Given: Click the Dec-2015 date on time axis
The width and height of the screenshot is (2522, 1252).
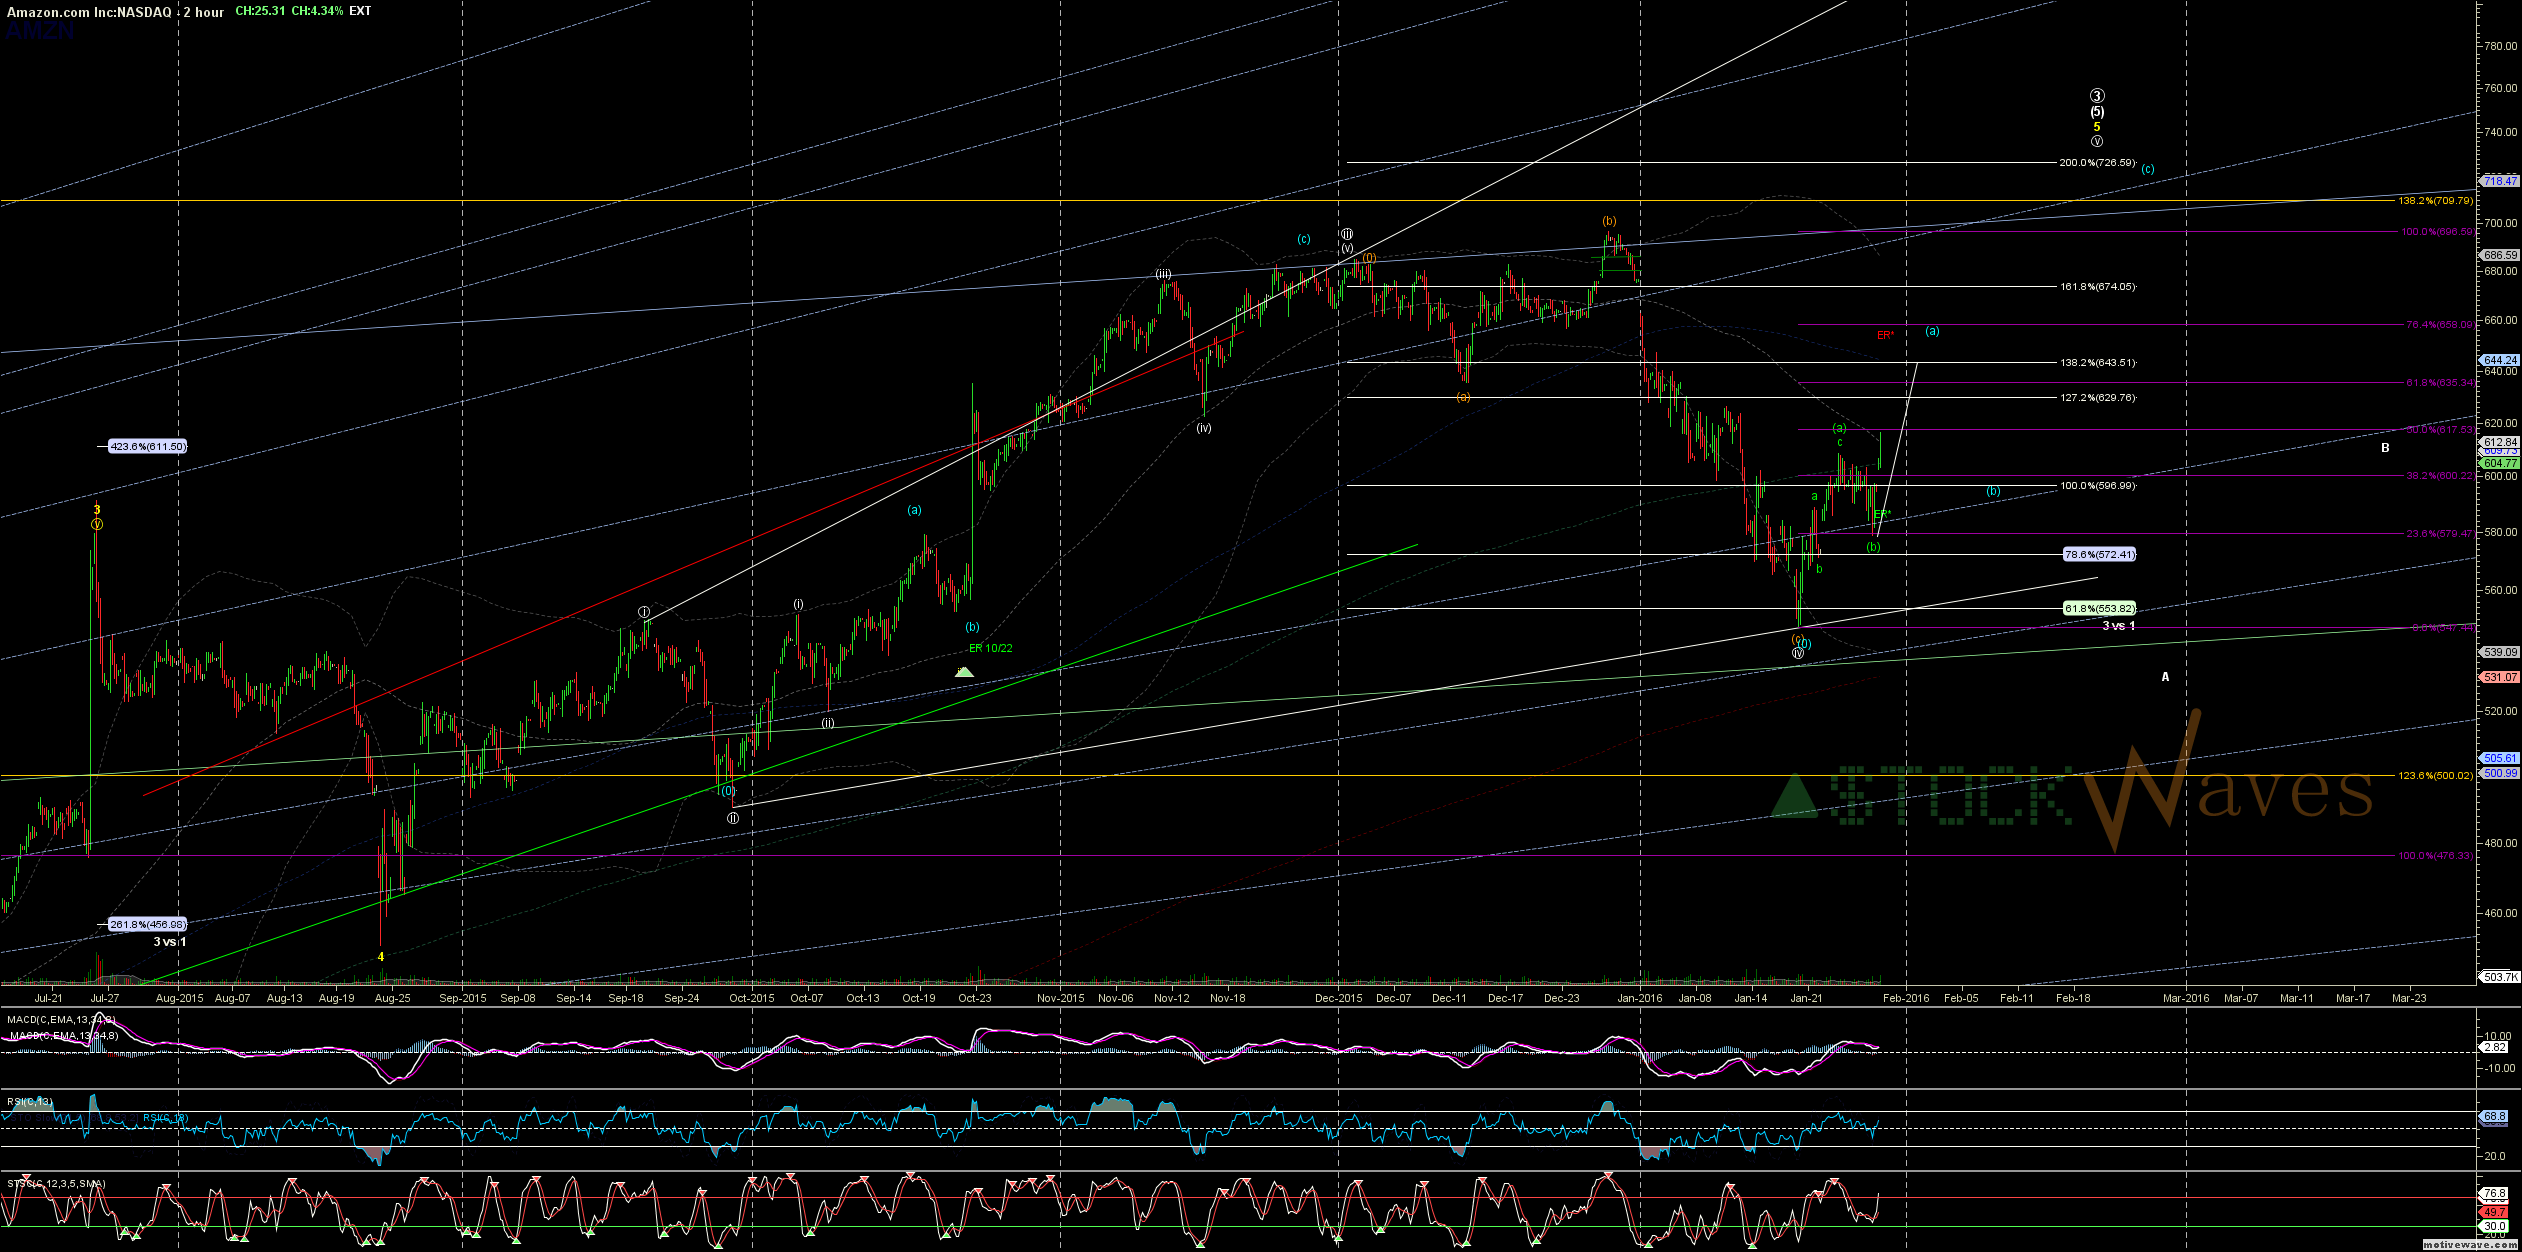Looking at the screenshot, I should (1338, 997).
